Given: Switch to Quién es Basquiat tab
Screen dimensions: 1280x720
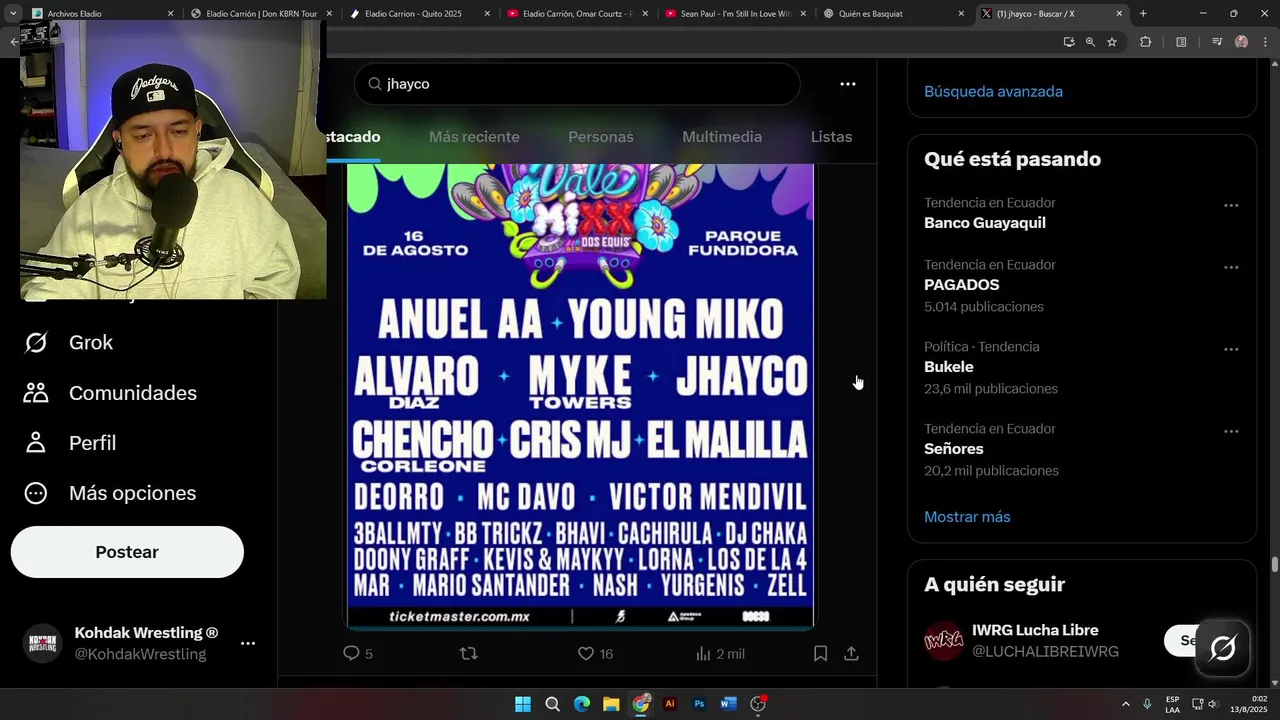Looking at the screenshot, I should click(894, 14).
